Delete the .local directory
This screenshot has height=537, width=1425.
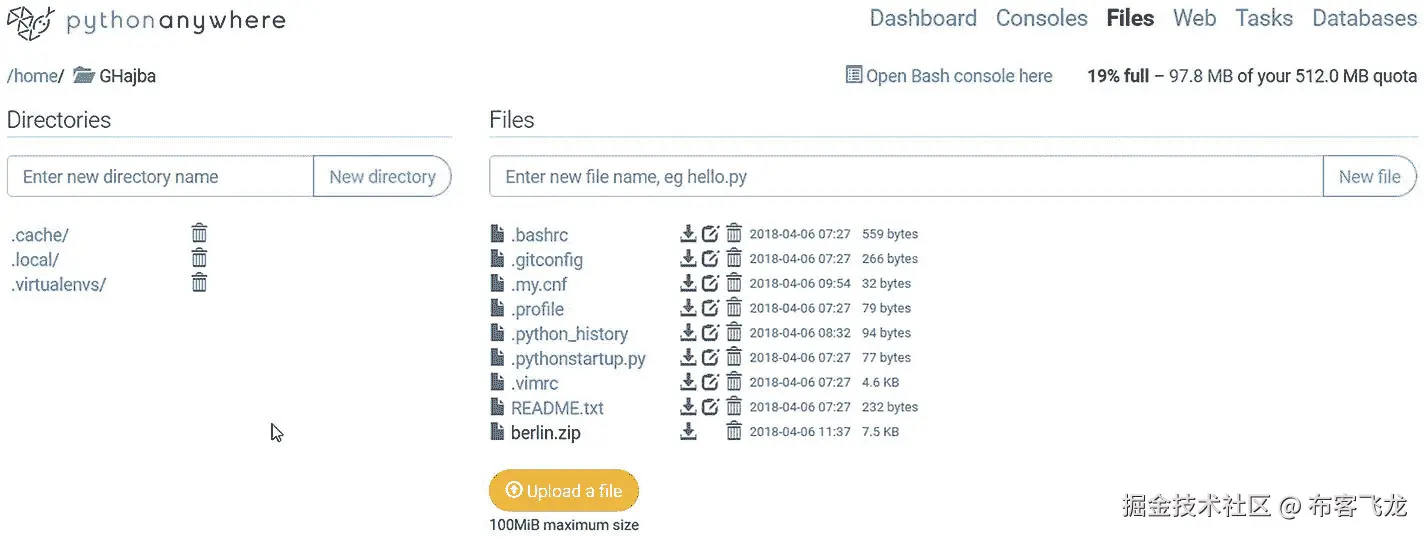pos(199,258)
